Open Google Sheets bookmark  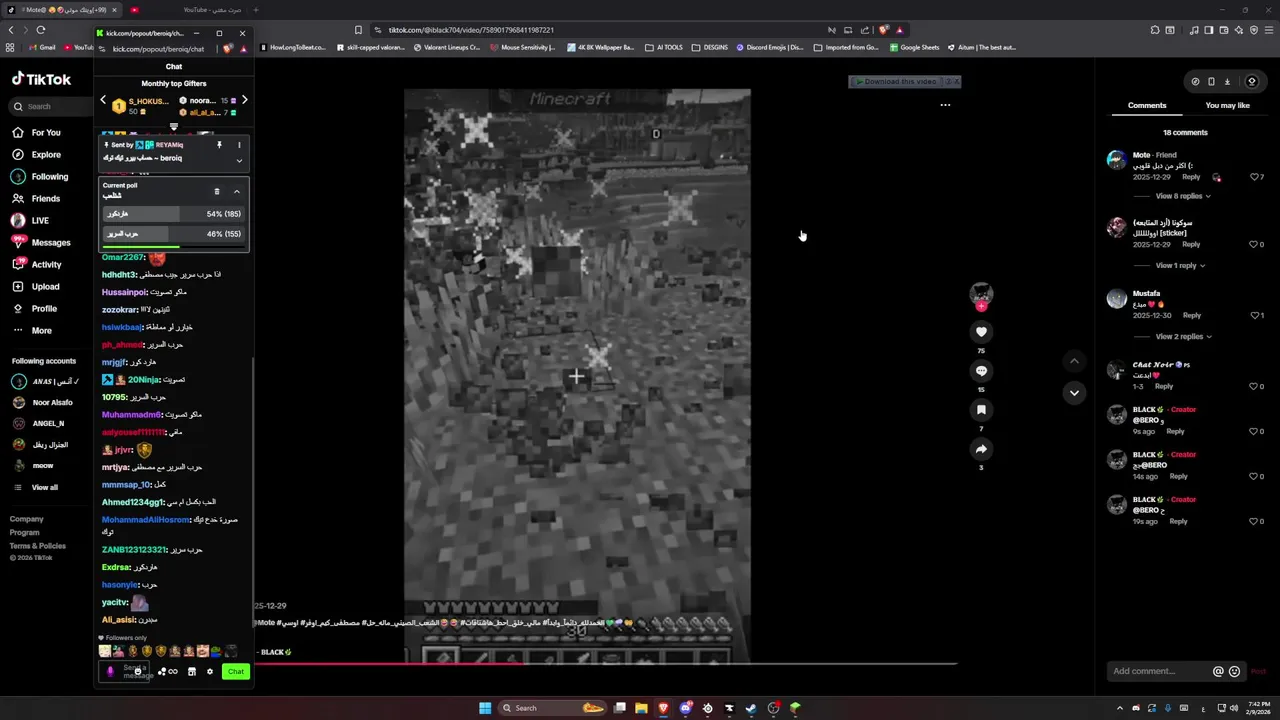pyautogui.click(x=914, y=47)
